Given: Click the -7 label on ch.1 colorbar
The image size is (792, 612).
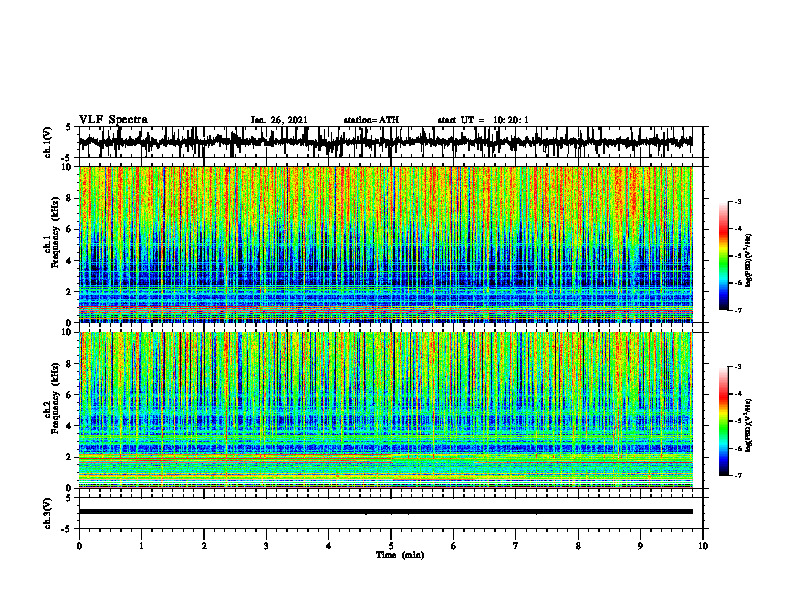Looking at the screenshot, I should pyautogui.click(x=737, y=310).
